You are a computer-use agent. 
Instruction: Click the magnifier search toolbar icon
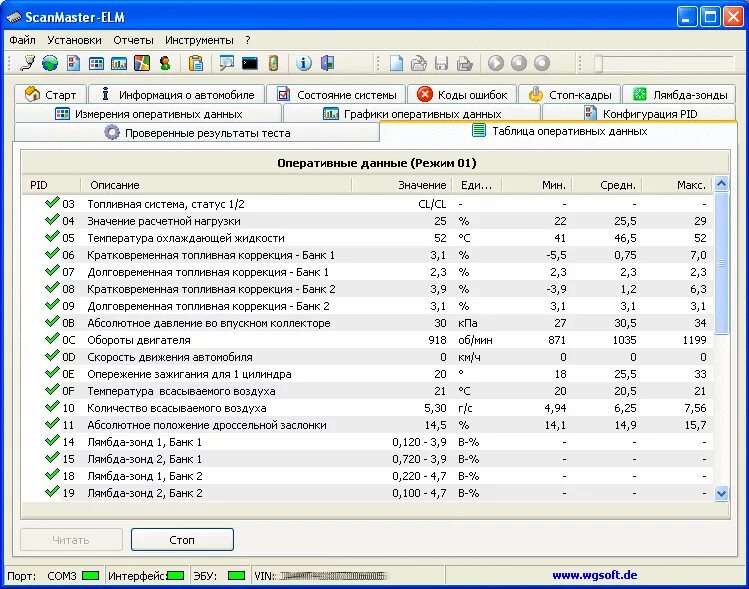click(226, 63)
